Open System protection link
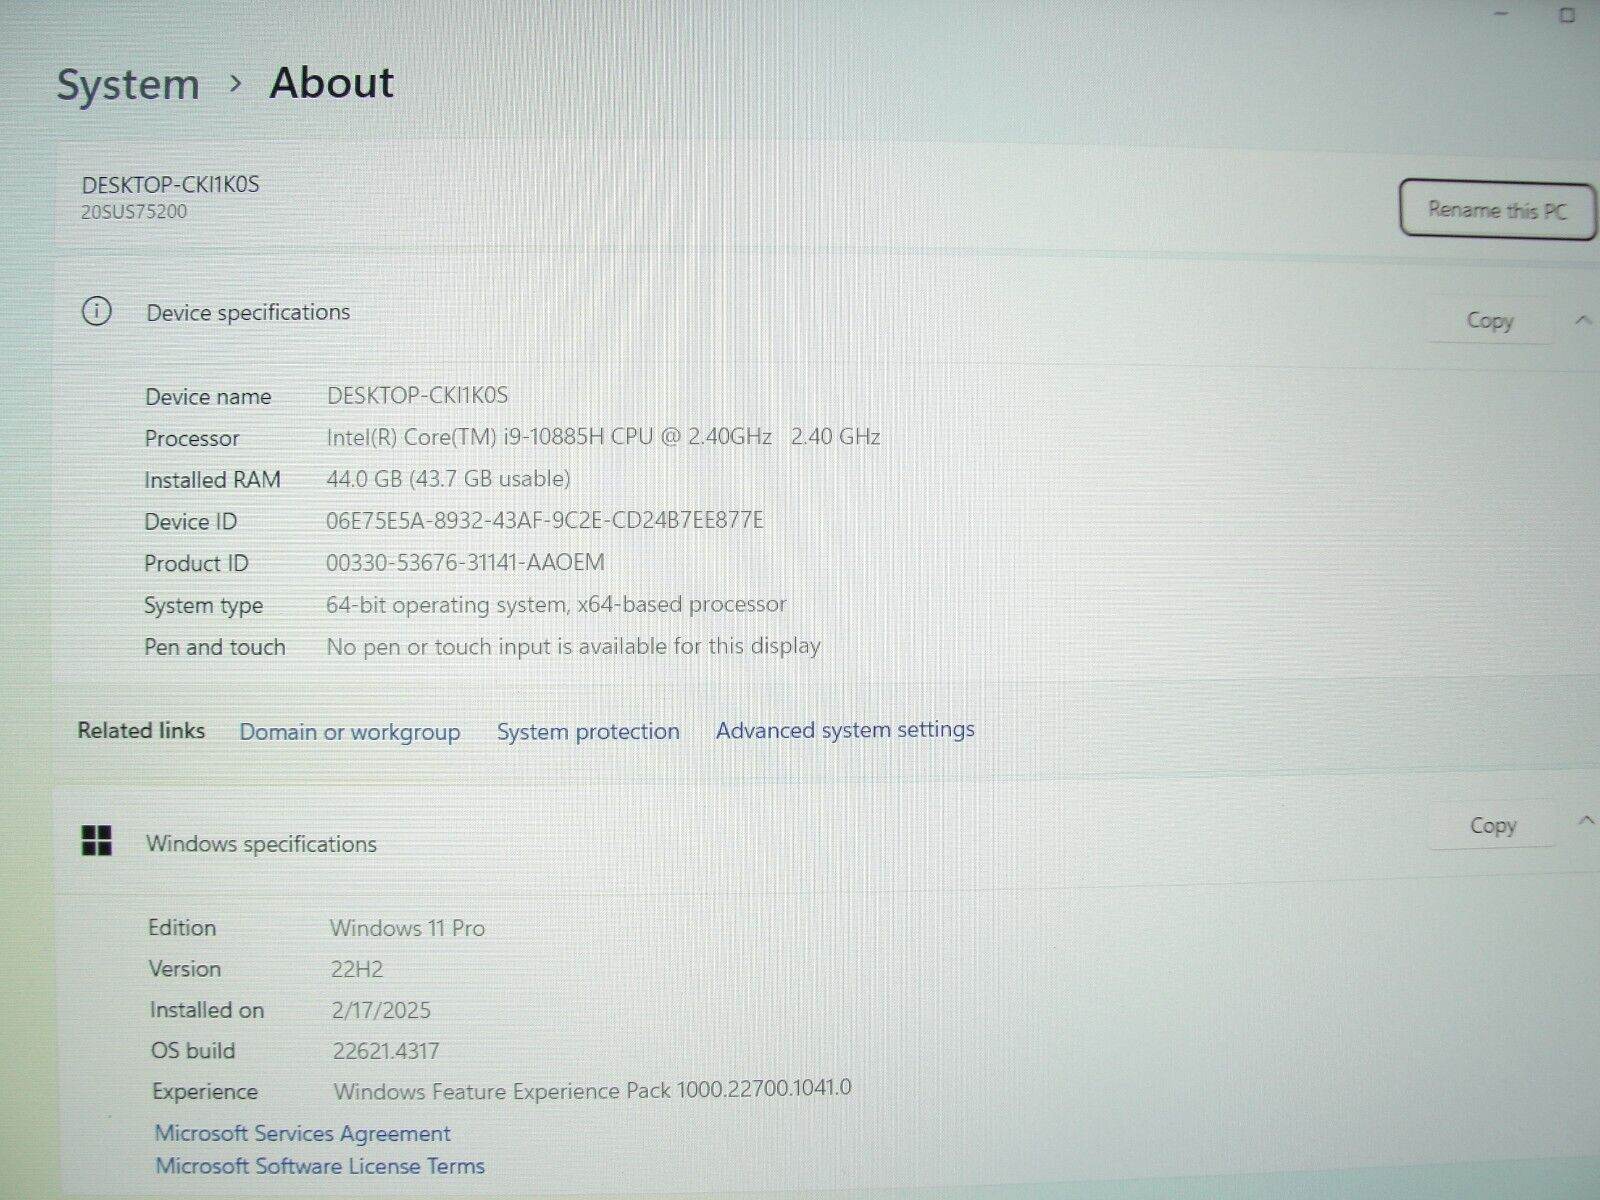Viewport: 1600px width, 1200px height. (x=588, y=732)
